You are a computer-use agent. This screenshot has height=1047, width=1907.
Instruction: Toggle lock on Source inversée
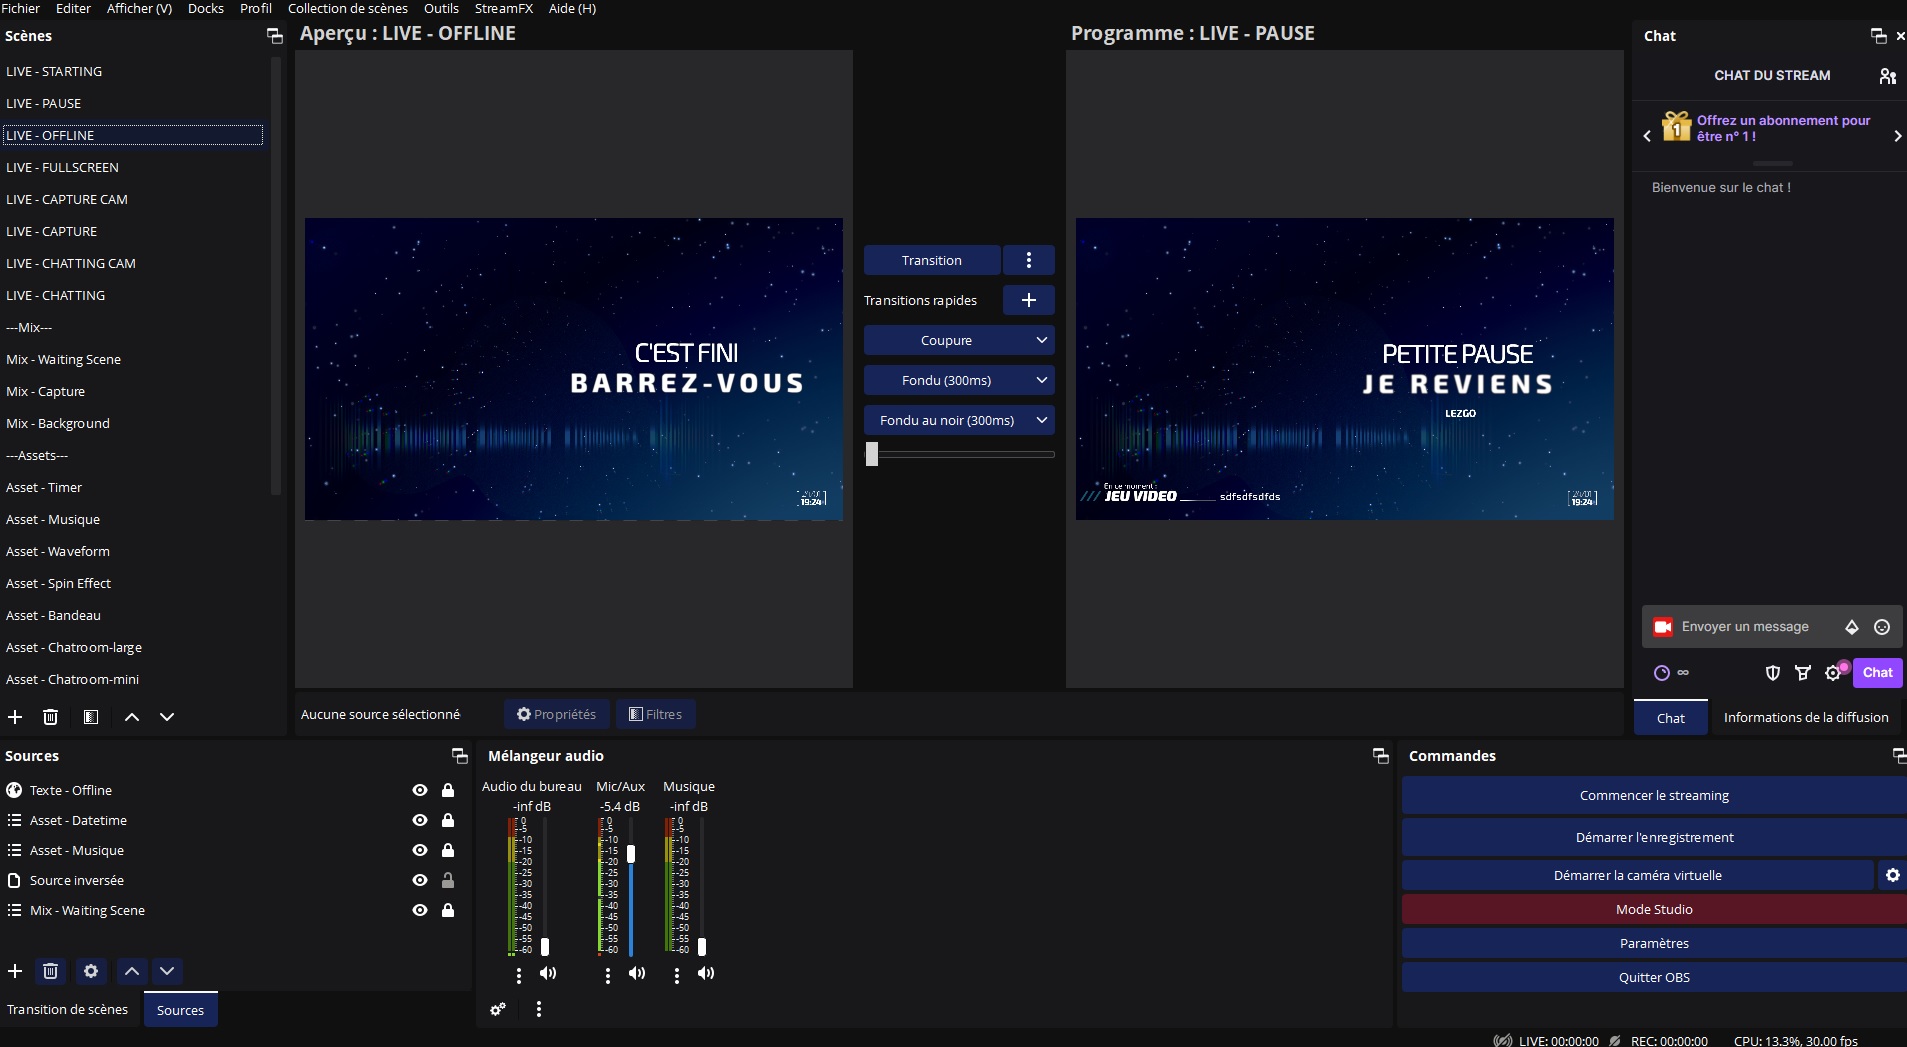coord(448,880)
